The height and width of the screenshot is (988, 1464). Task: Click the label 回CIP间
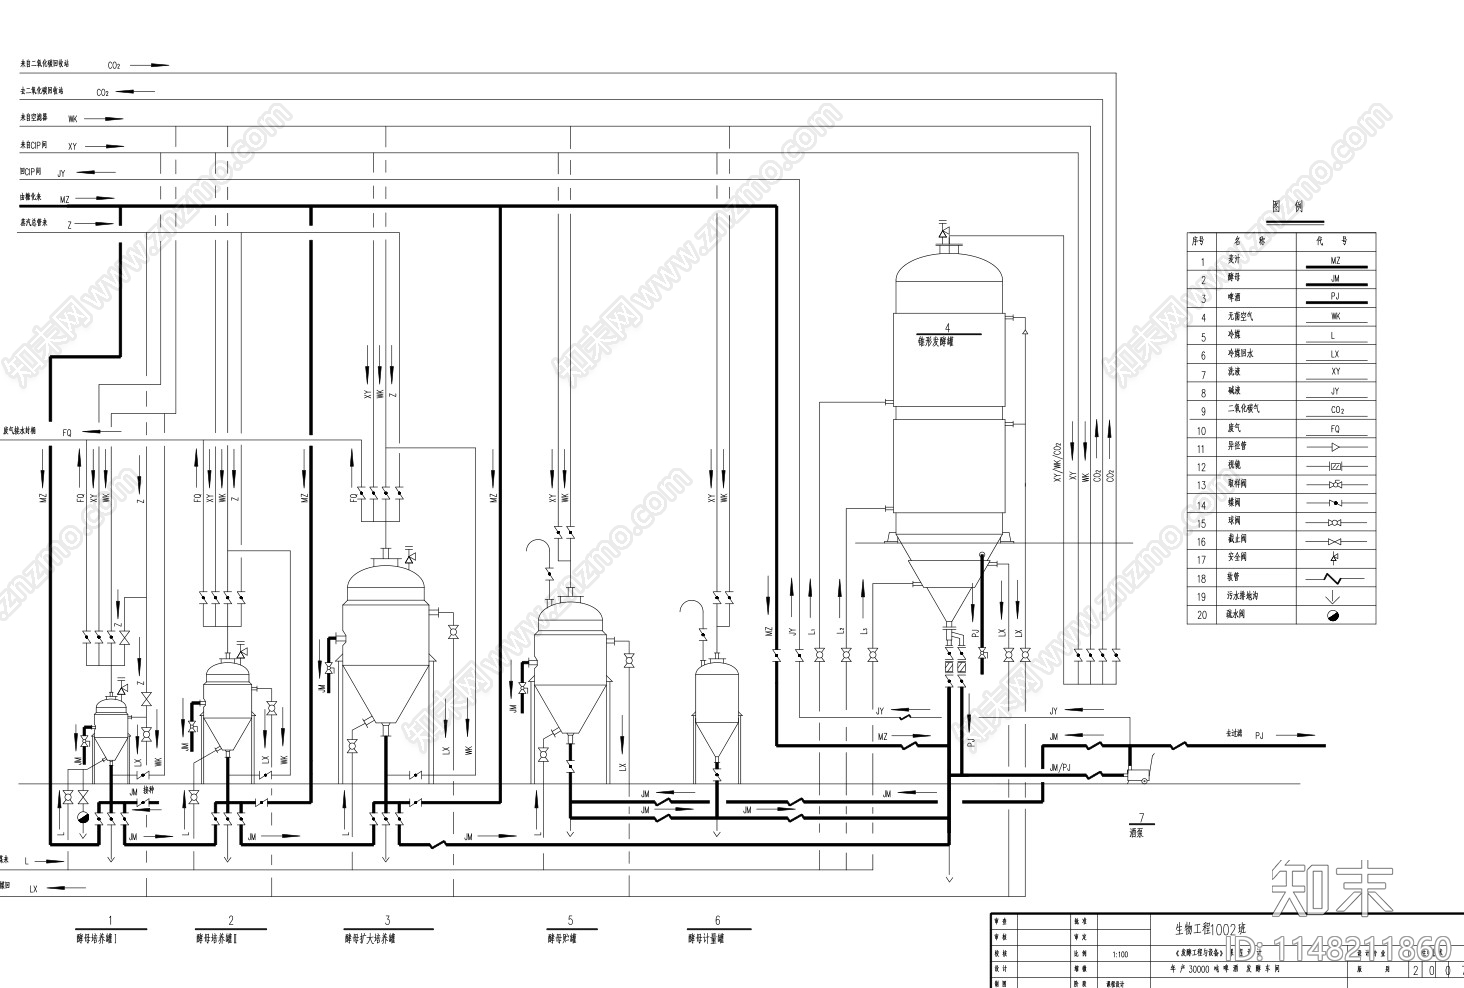[x=31, y=172]
